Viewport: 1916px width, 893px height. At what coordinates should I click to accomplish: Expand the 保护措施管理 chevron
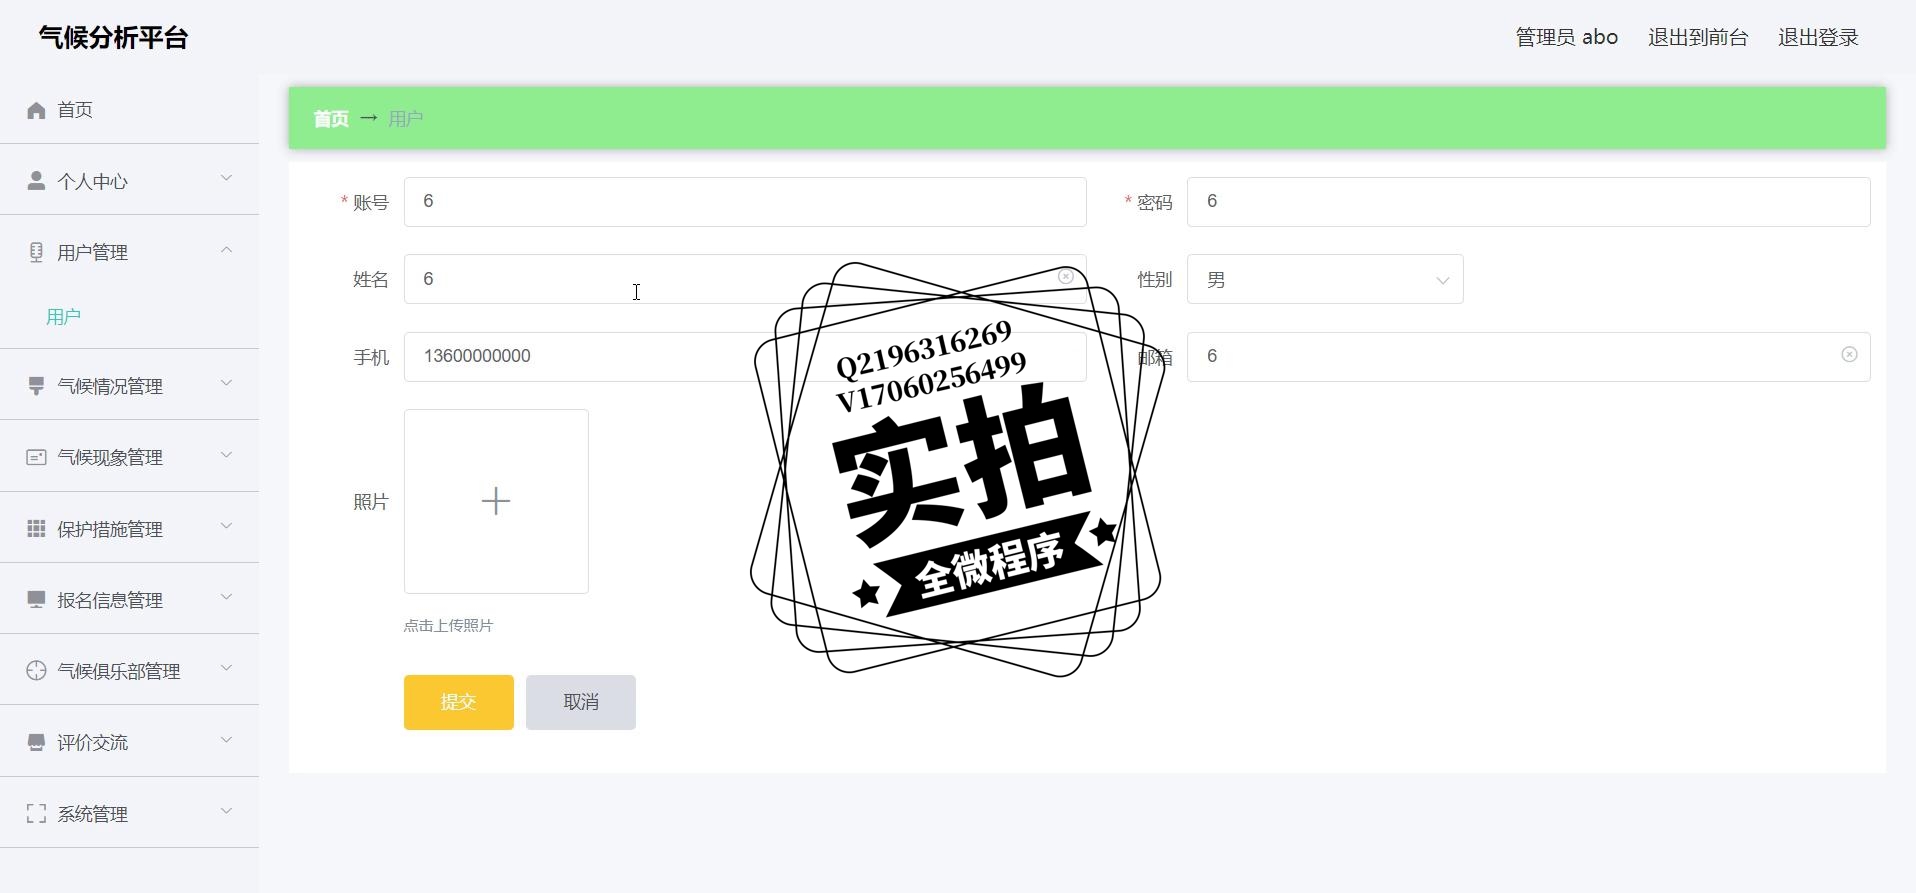[226, 526]
